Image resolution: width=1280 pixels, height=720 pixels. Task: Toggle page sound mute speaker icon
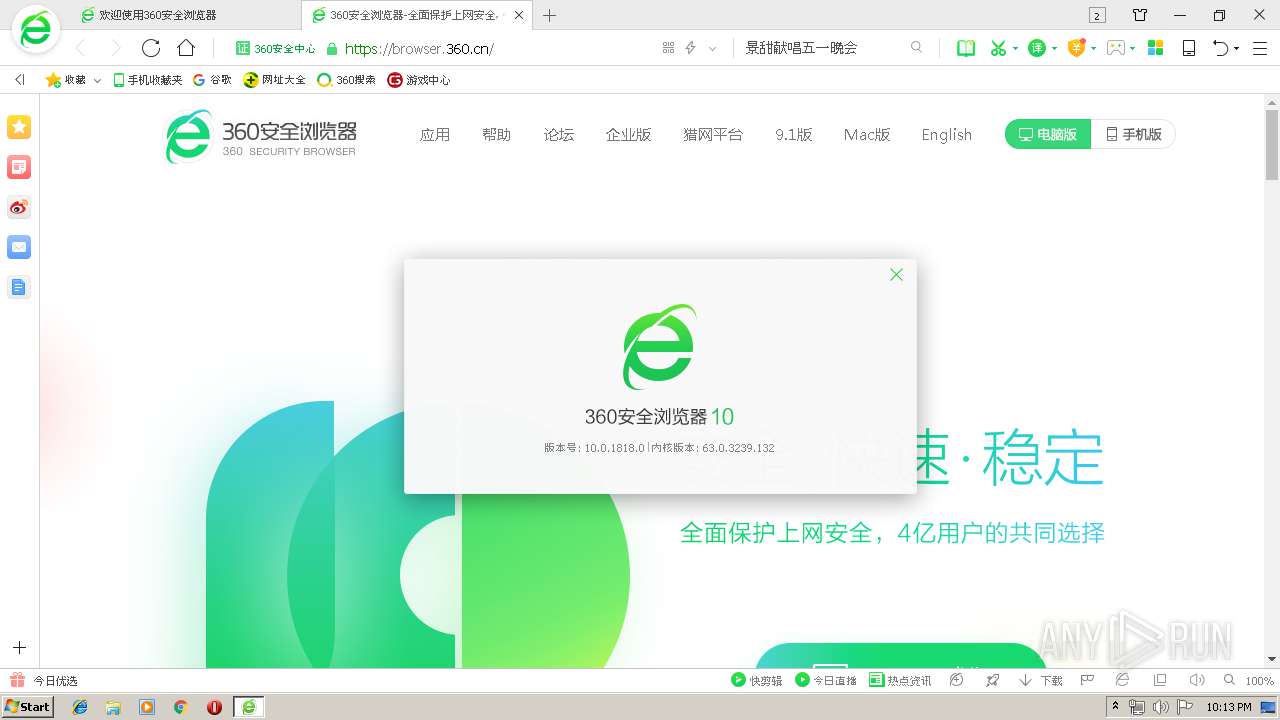(x=1196, y=680)
